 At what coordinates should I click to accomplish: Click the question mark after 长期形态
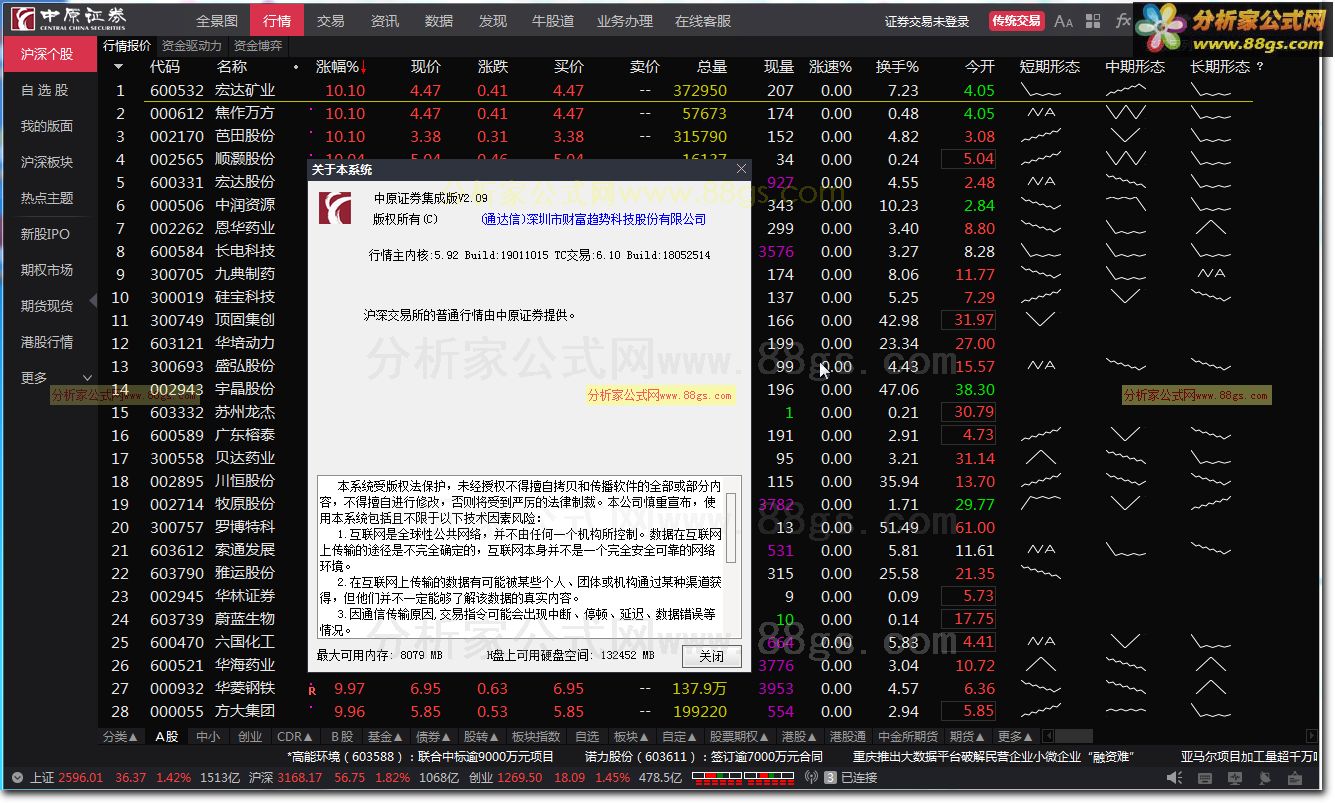tap(1260, 67)
